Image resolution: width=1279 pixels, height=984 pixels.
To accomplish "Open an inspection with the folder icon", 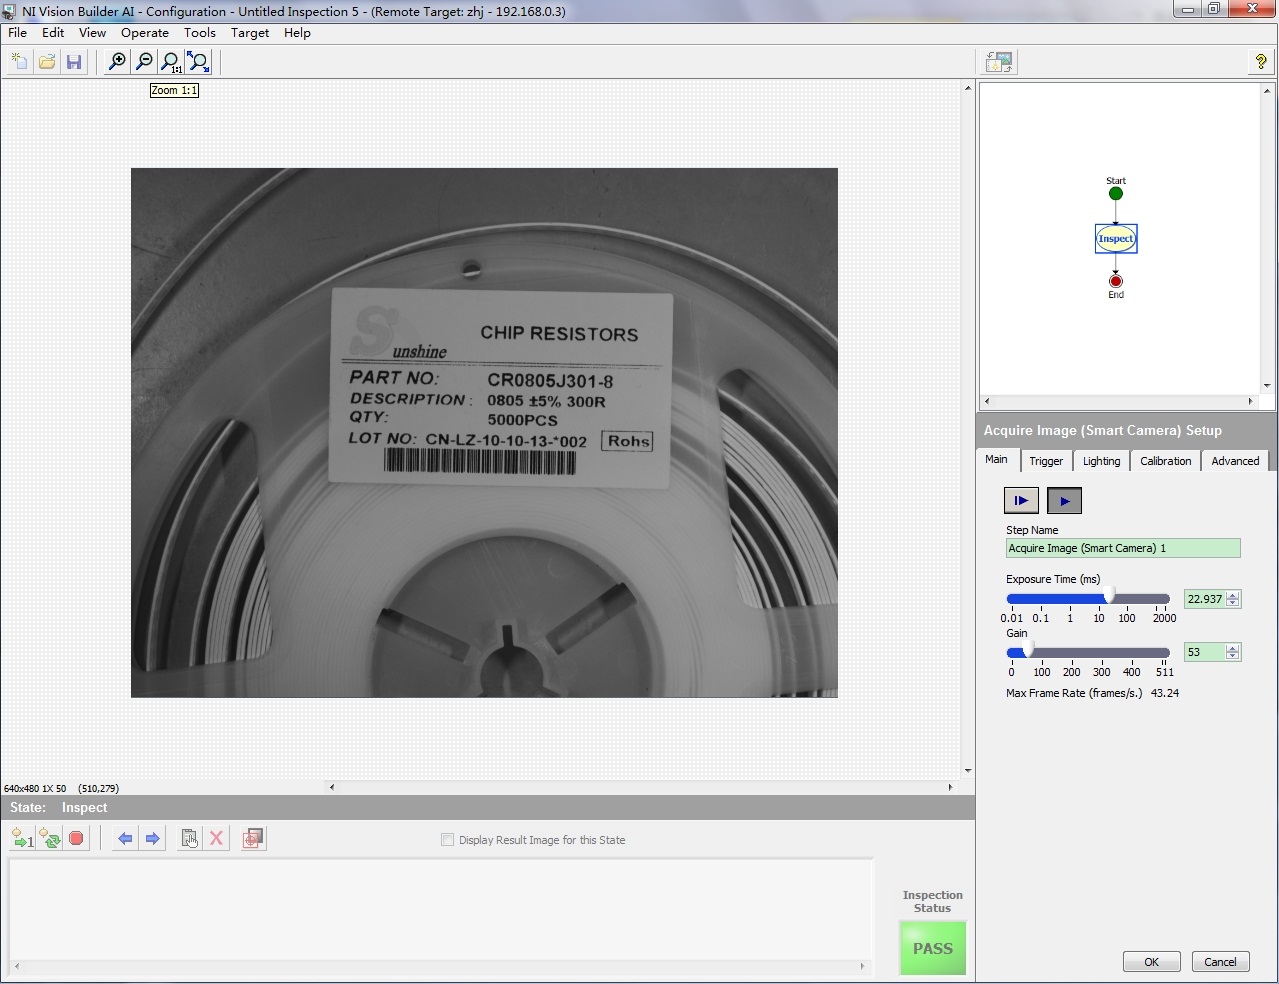I will [x=47, y=62].
